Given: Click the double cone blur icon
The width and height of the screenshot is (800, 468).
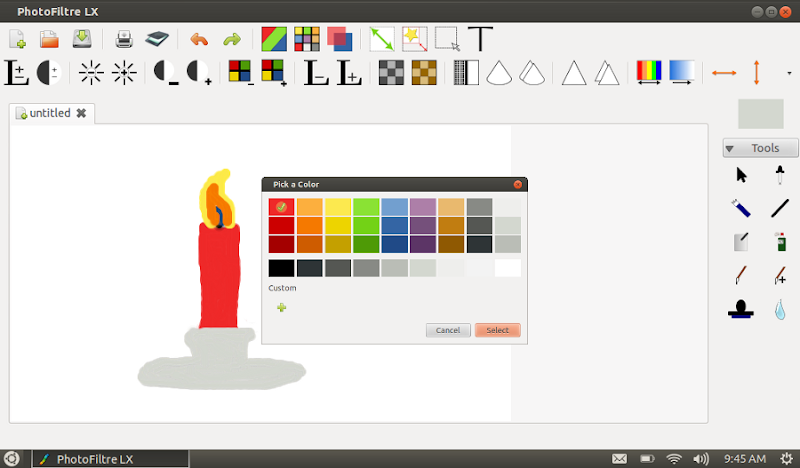Looking at the screenshot, I should click(x=532, y=72).
